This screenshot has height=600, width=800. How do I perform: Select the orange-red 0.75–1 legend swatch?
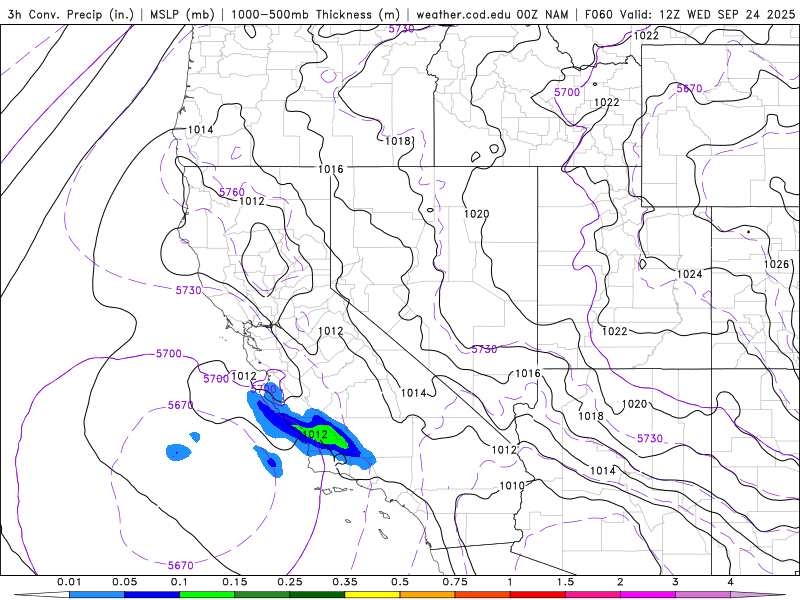pos(483,595)
